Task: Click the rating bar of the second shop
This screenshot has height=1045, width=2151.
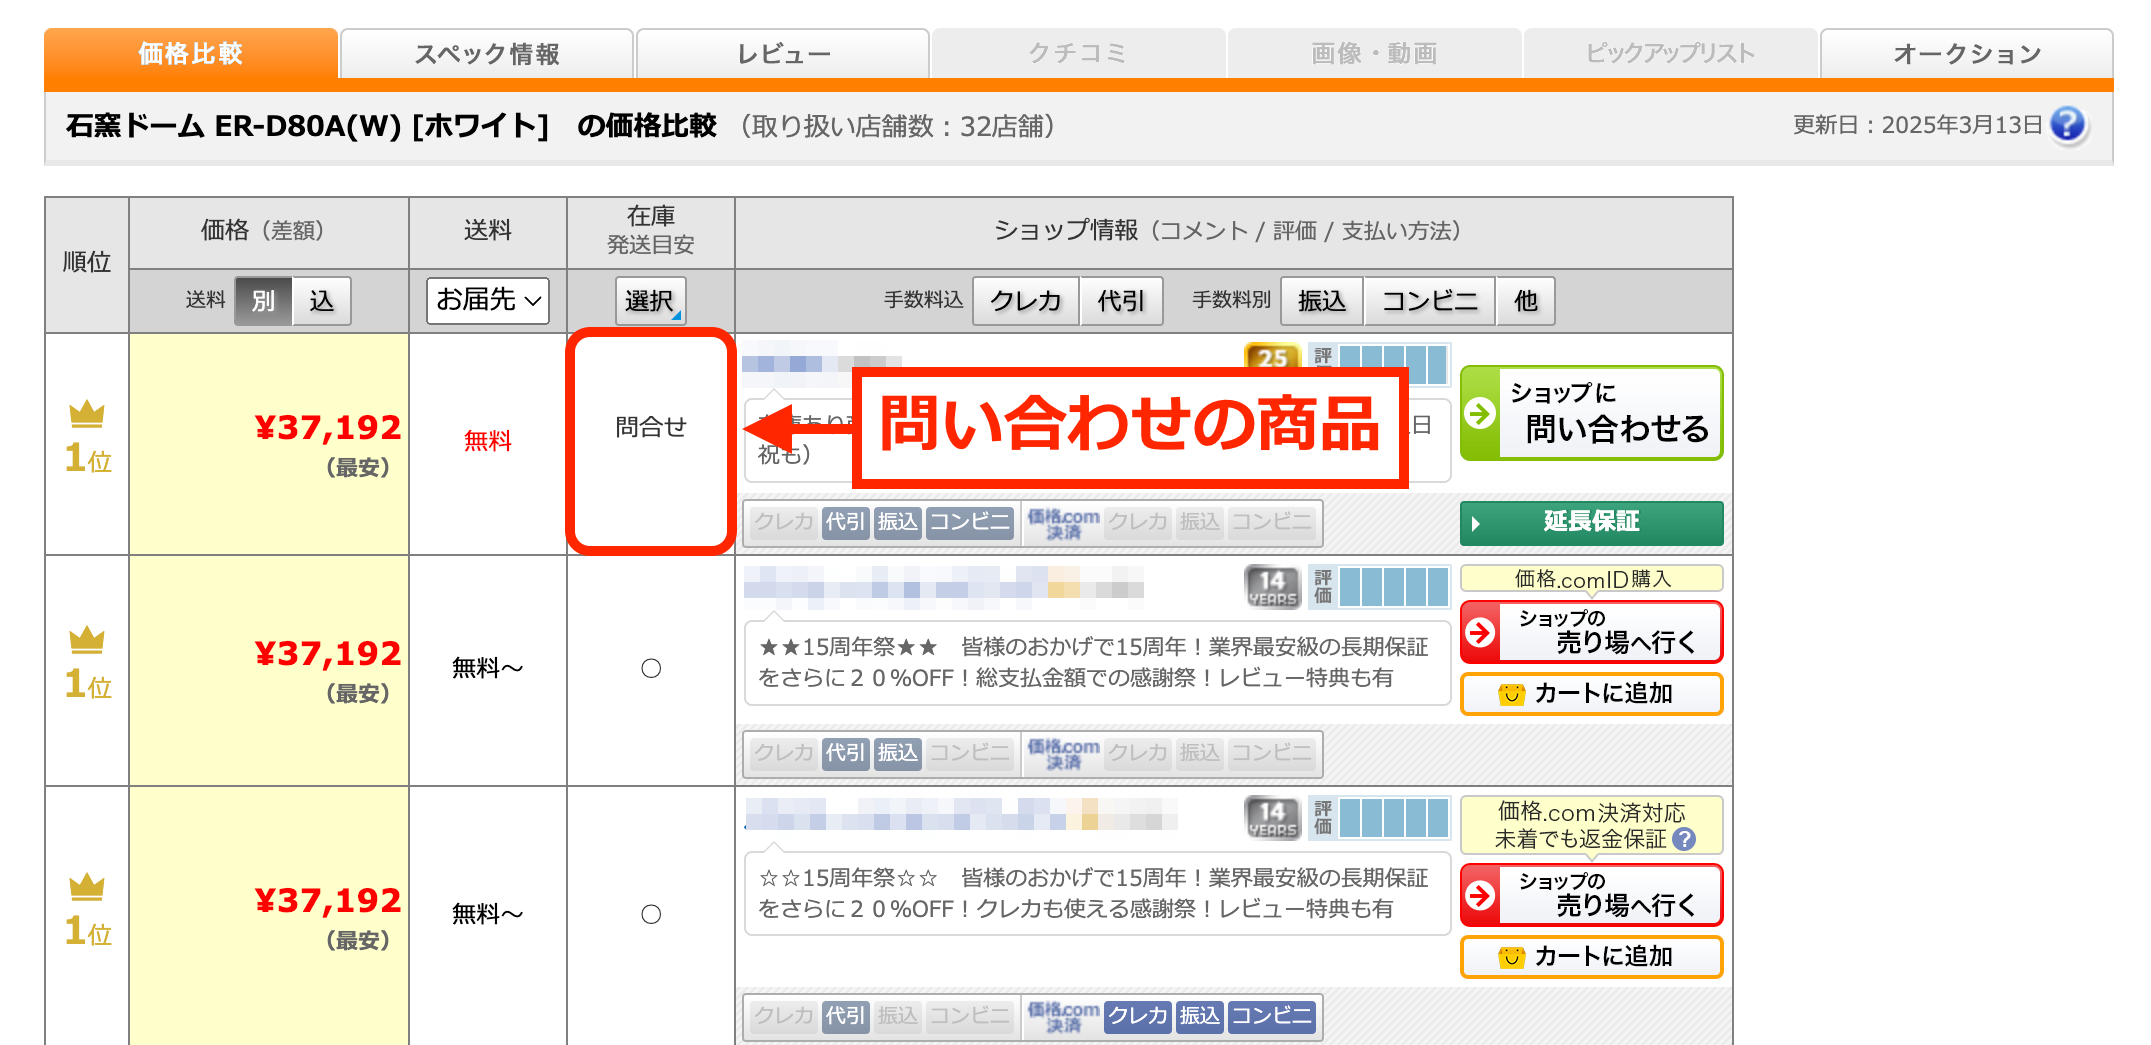Action: 1393,586
